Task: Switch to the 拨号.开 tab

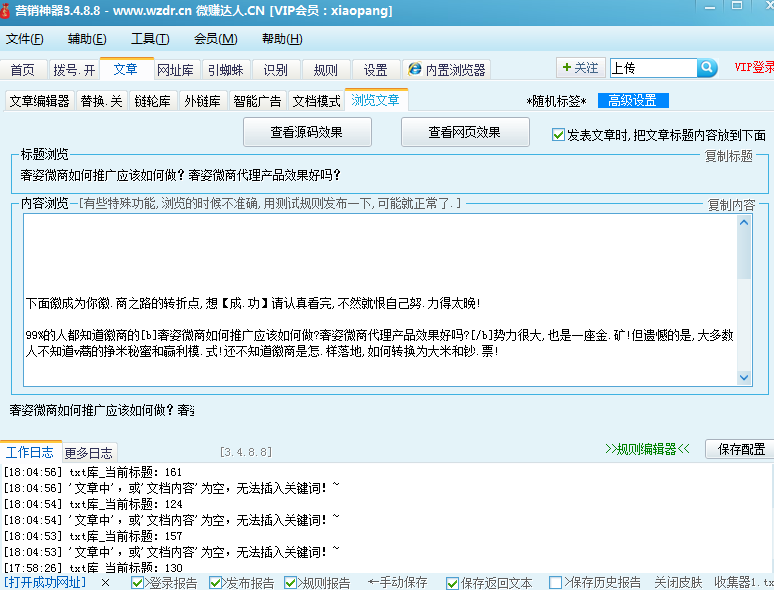Action: tap(74, 70)
